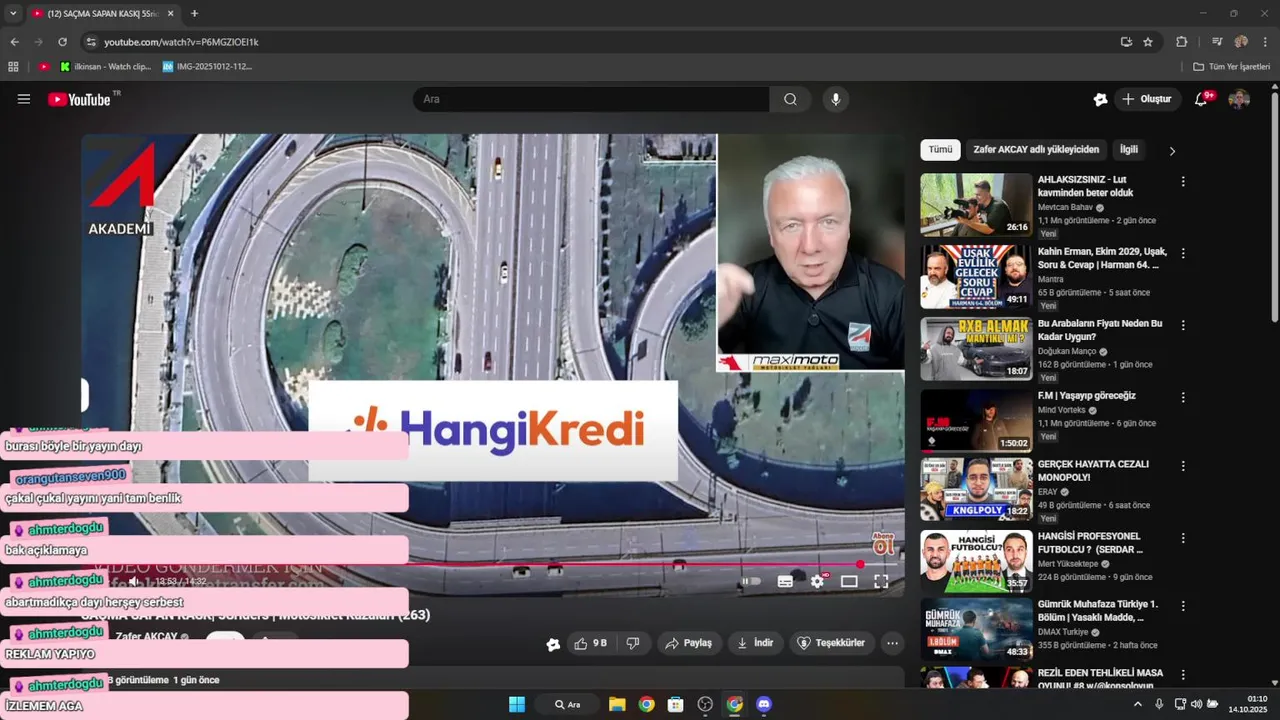The image size is (1280, 720).
Task: Focus the YouTube Ara search field
Action: pos(591,99)
